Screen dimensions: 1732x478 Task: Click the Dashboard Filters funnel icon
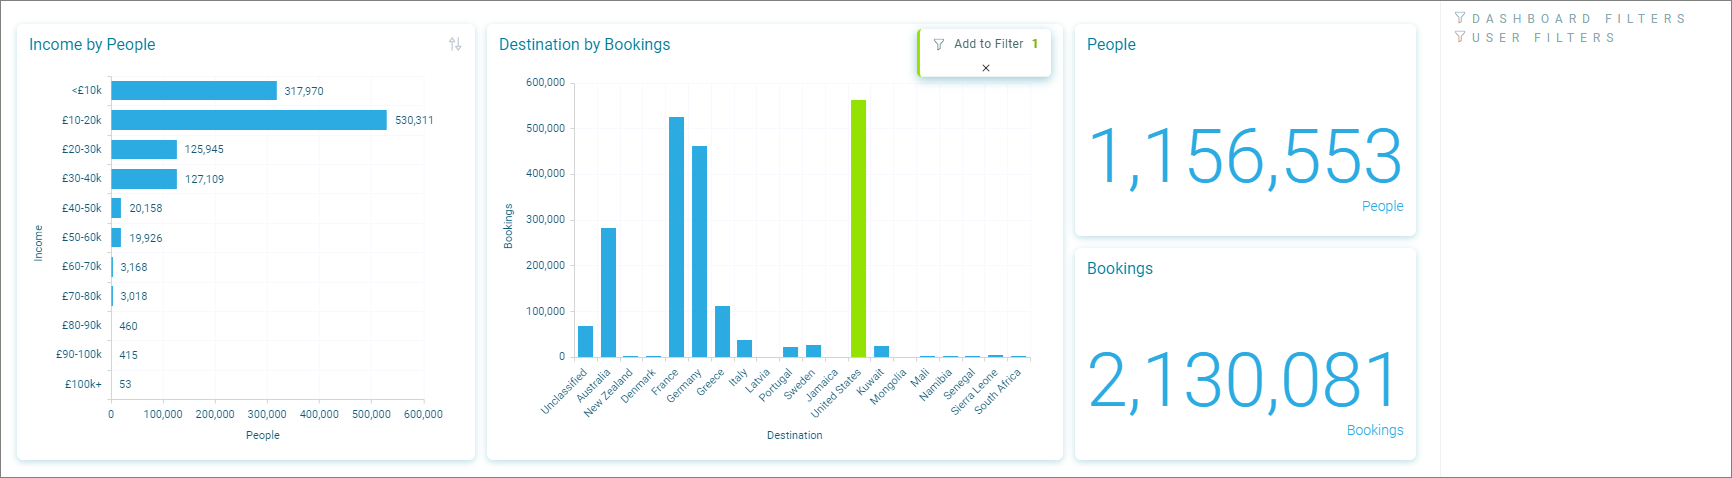tap(1460, 18)
